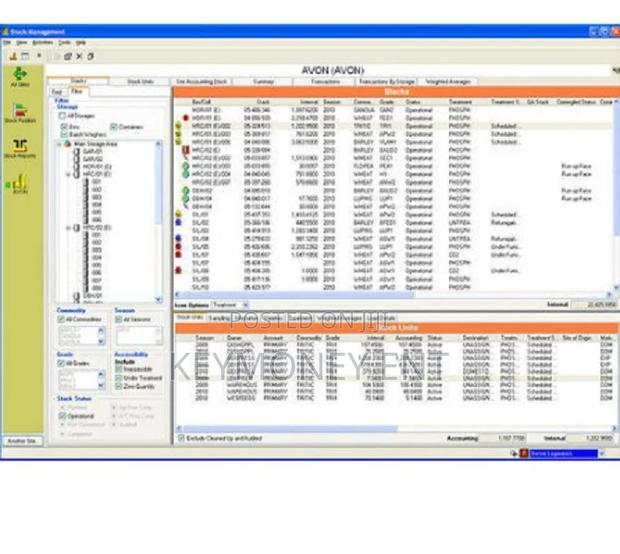Click the calendar-style toolbar icon
The image size is (620, 554).
click(x=25, y=56)
